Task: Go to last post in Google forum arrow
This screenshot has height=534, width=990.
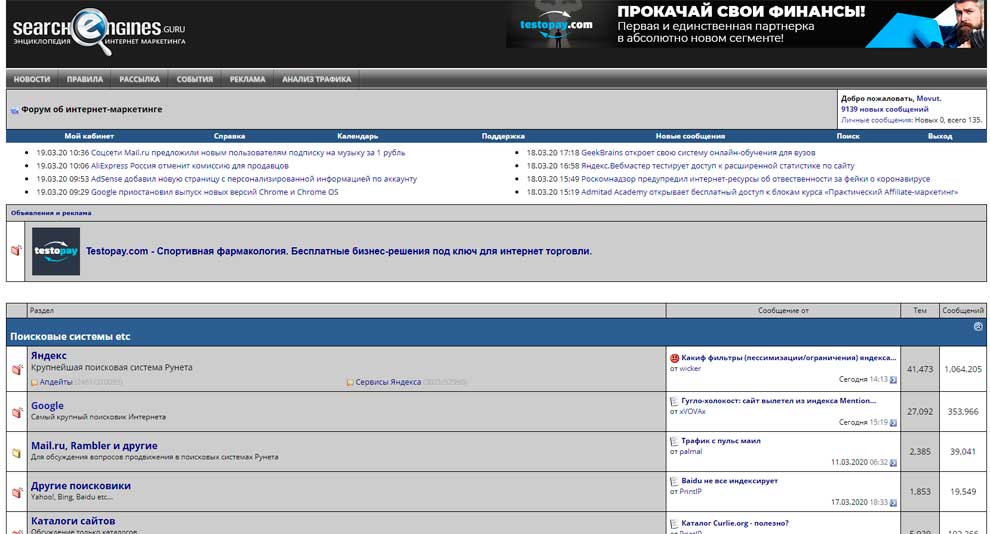Action: [893, 423]
